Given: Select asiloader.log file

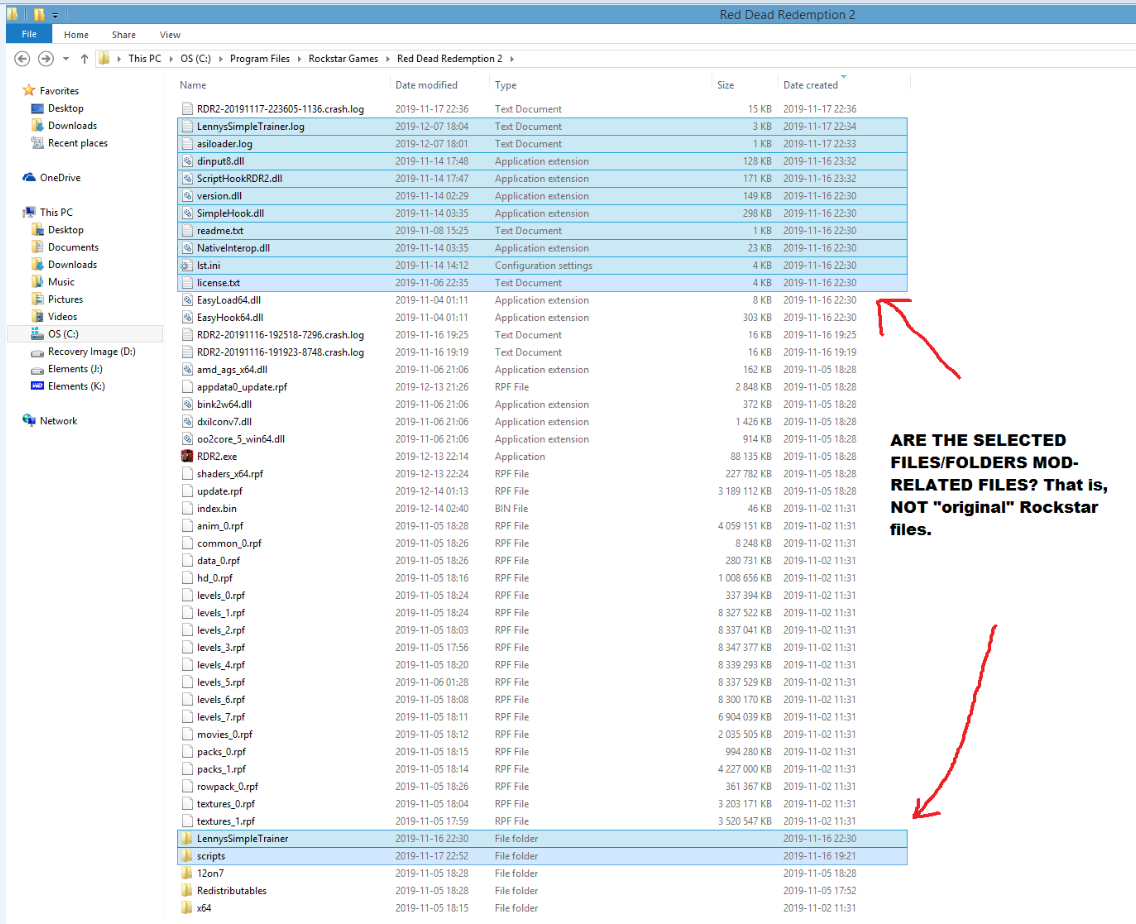Looking at the screenshot, I should click(x=542, y=143).
